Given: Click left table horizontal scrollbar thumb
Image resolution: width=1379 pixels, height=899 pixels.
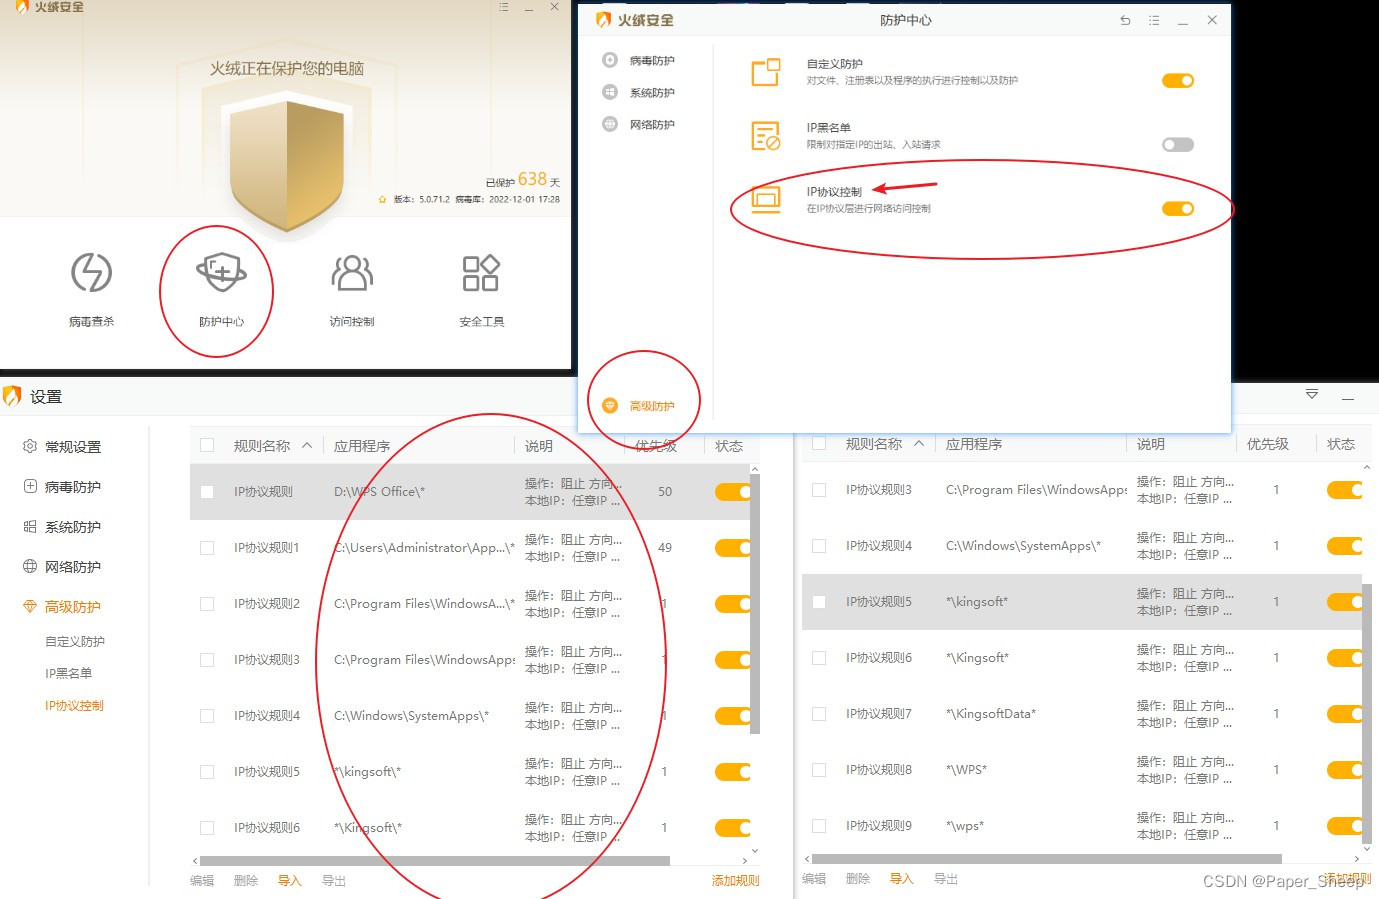Looking at the screenshot, I should (x=435, y=860).
